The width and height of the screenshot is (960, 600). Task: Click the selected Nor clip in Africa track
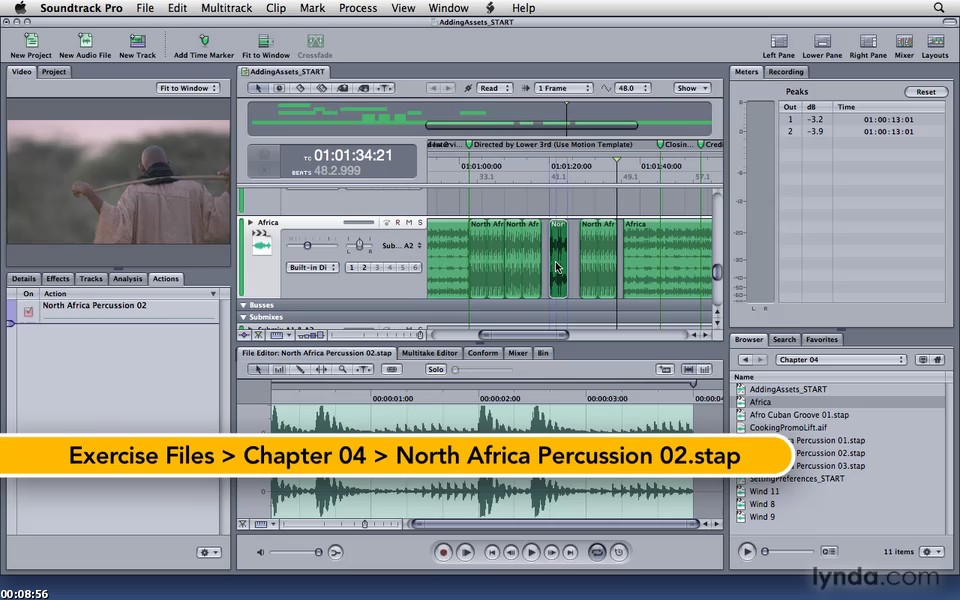tap(558, 260)
